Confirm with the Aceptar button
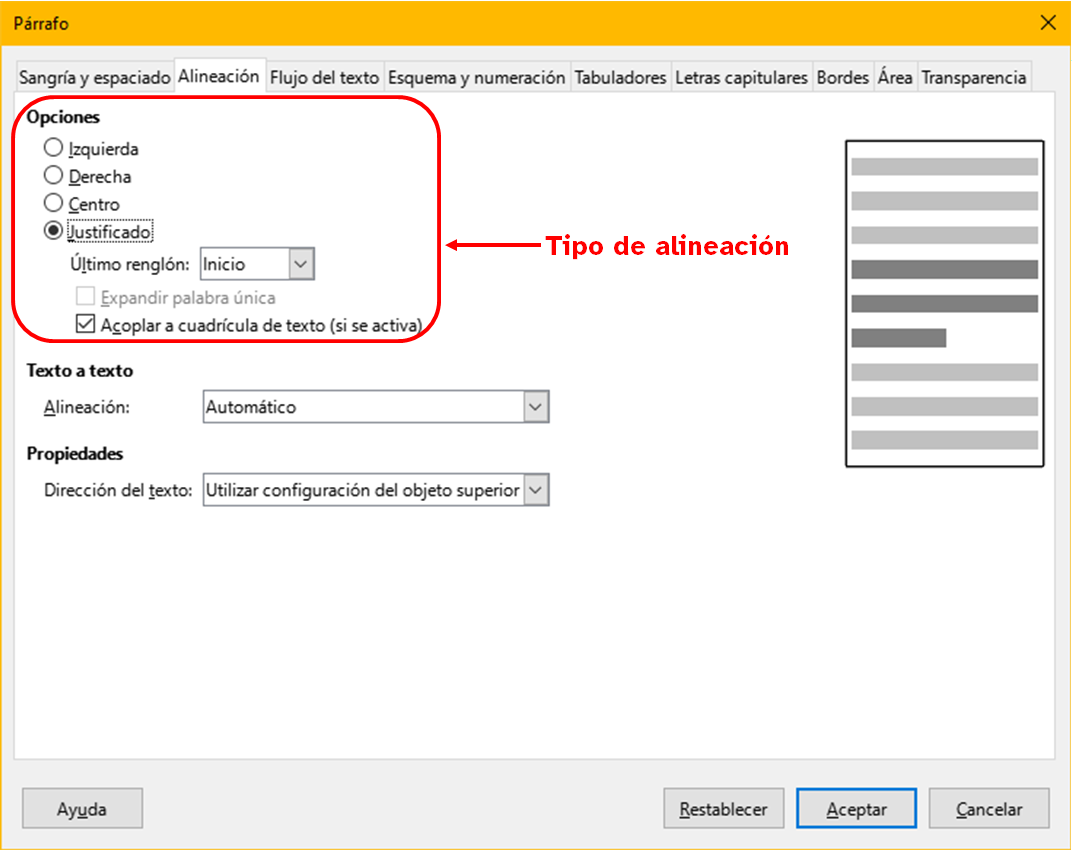This screenshot has width=1072, height=850. (856, 809)
